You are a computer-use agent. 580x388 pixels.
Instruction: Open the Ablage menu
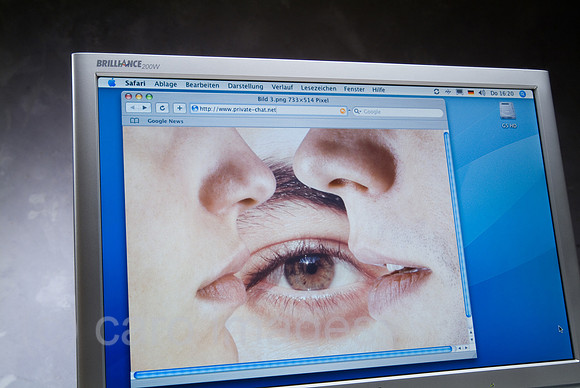166,84
